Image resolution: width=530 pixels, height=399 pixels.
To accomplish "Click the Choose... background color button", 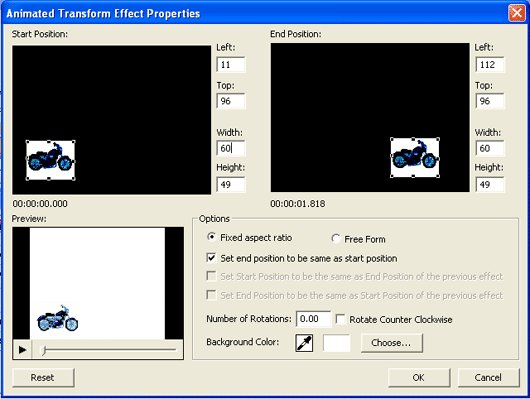I will click(391, 343).
